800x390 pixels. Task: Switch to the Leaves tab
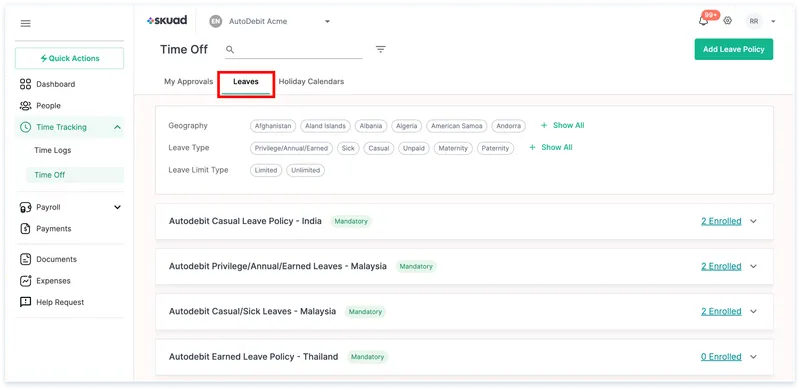point(246,82)
